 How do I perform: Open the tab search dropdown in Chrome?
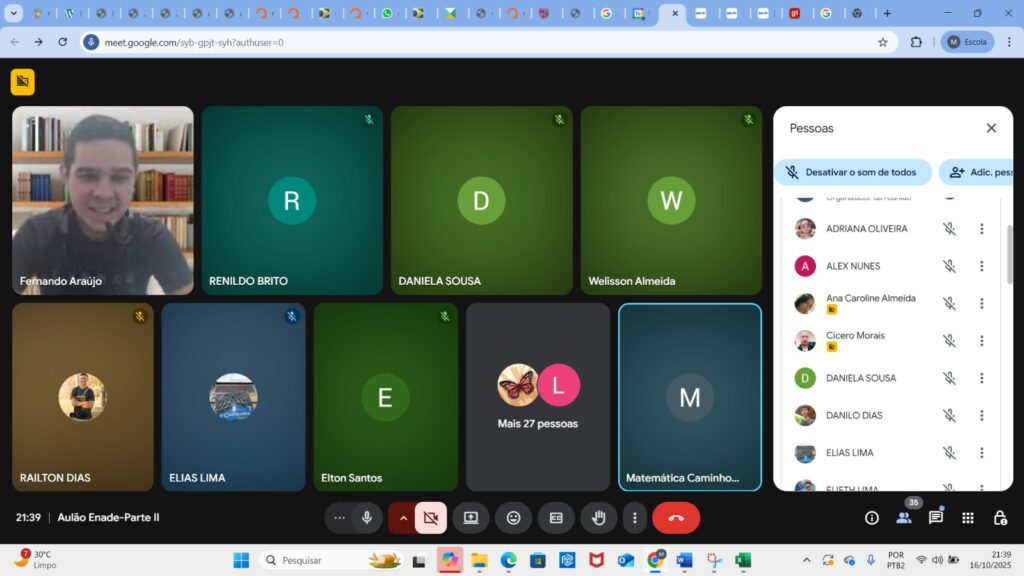click(14, 14)
